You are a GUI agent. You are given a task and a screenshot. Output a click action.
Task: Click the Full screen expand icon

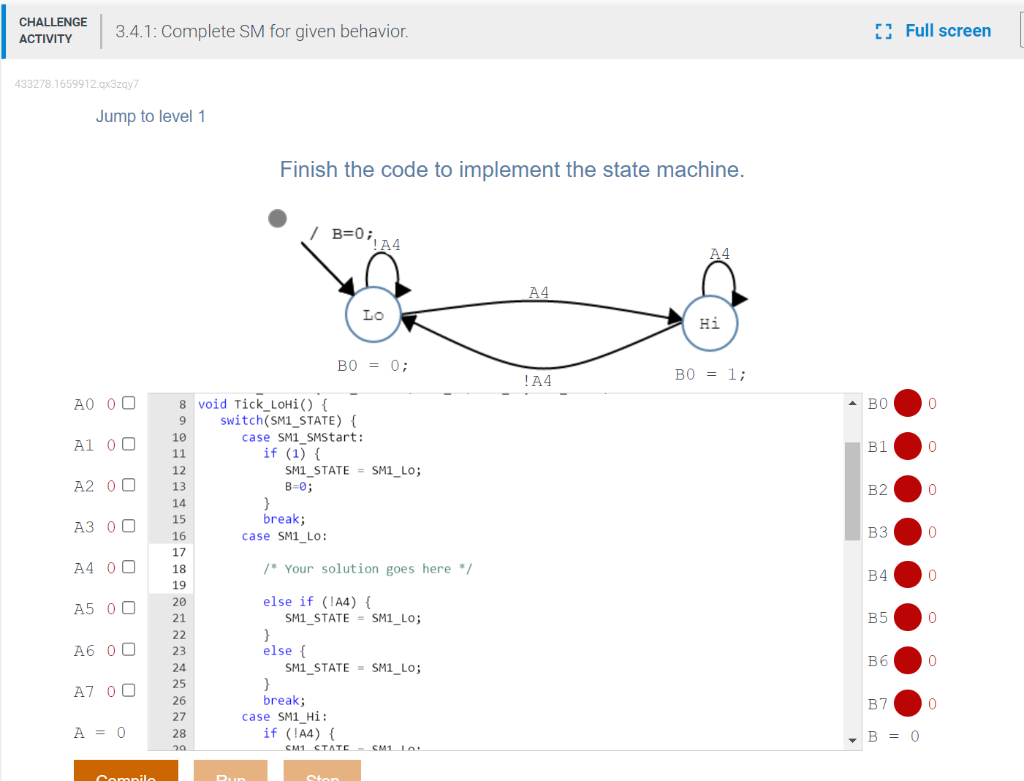point(884,31)
